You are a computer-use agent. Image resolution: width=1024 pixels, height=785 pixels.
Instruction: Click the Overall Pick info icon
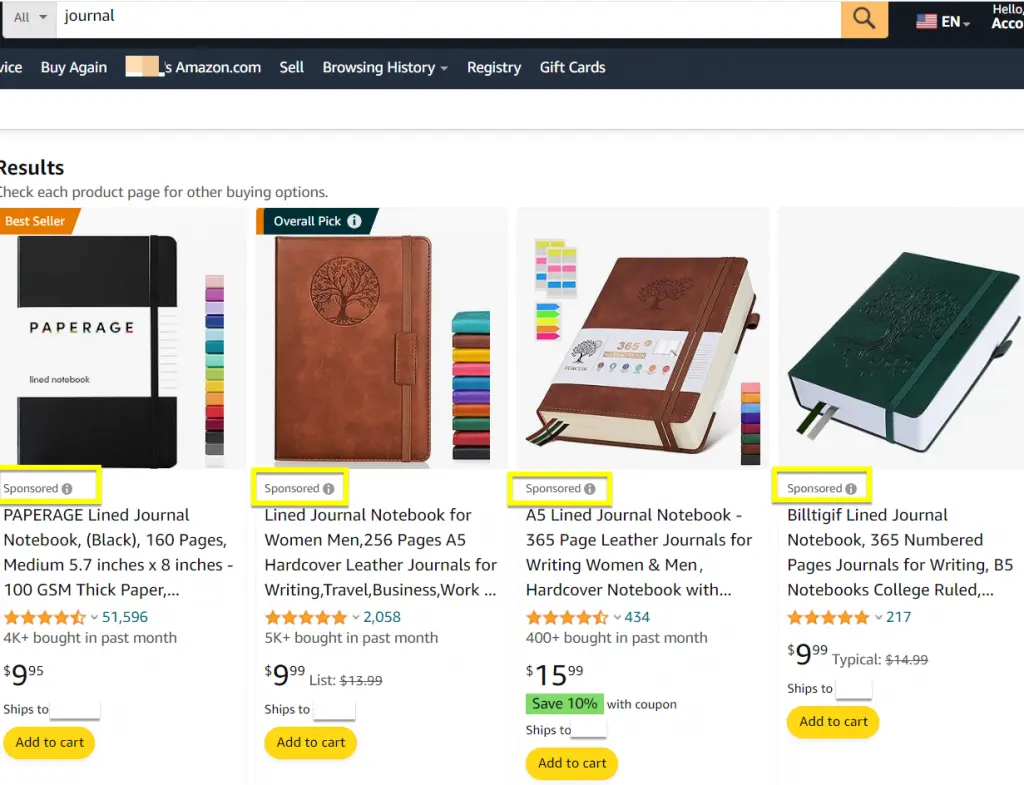click(x=354, y=221)
